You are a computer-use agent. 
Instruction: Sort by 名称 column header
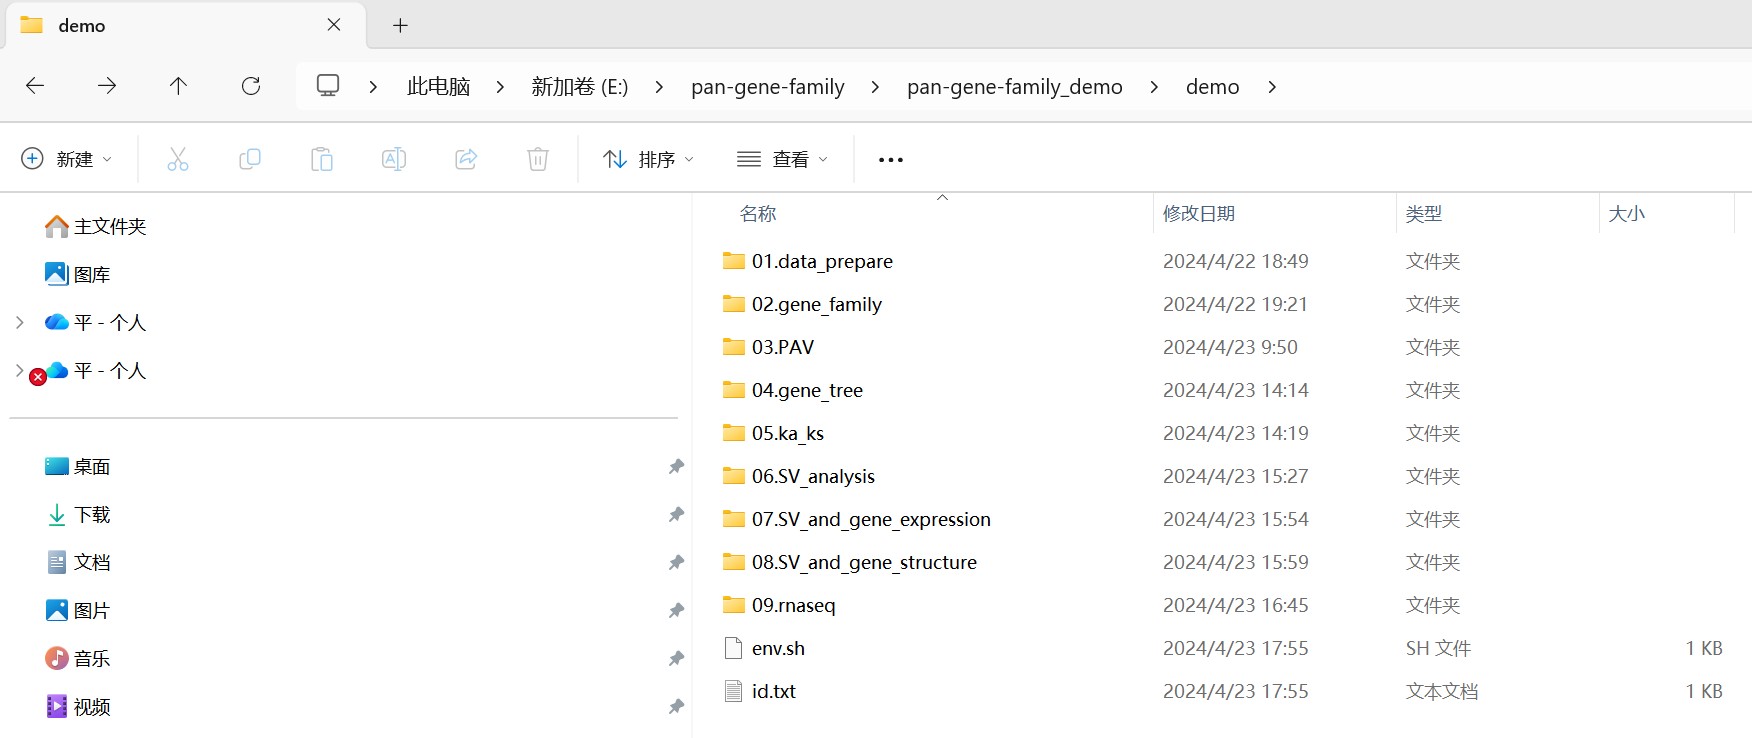[758, 213]
